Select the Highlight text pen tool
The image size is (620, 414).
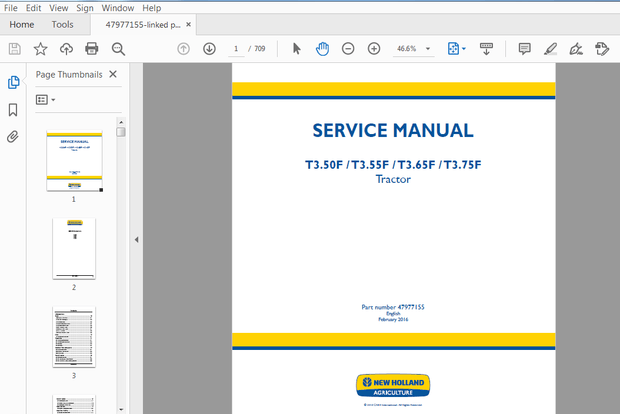click(550, 49)
